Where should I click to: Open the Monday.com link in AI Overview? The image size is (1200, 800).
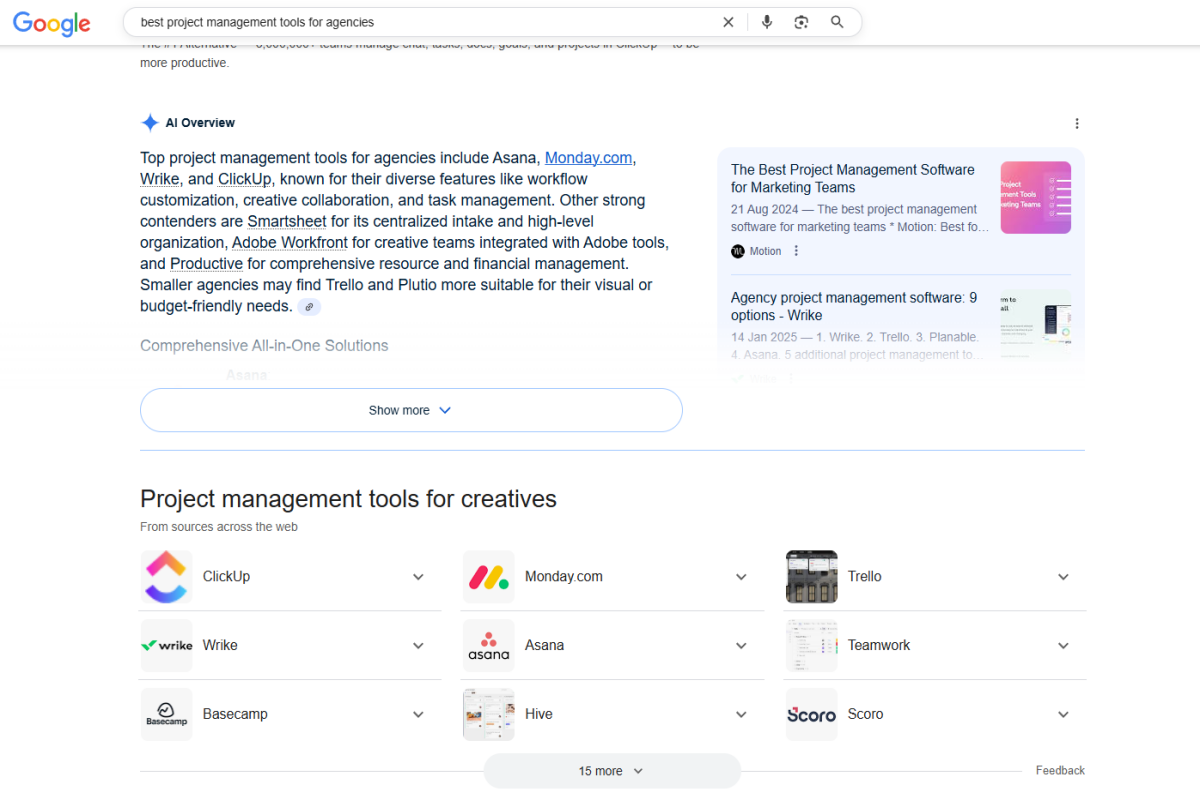(x=588, y=158)
